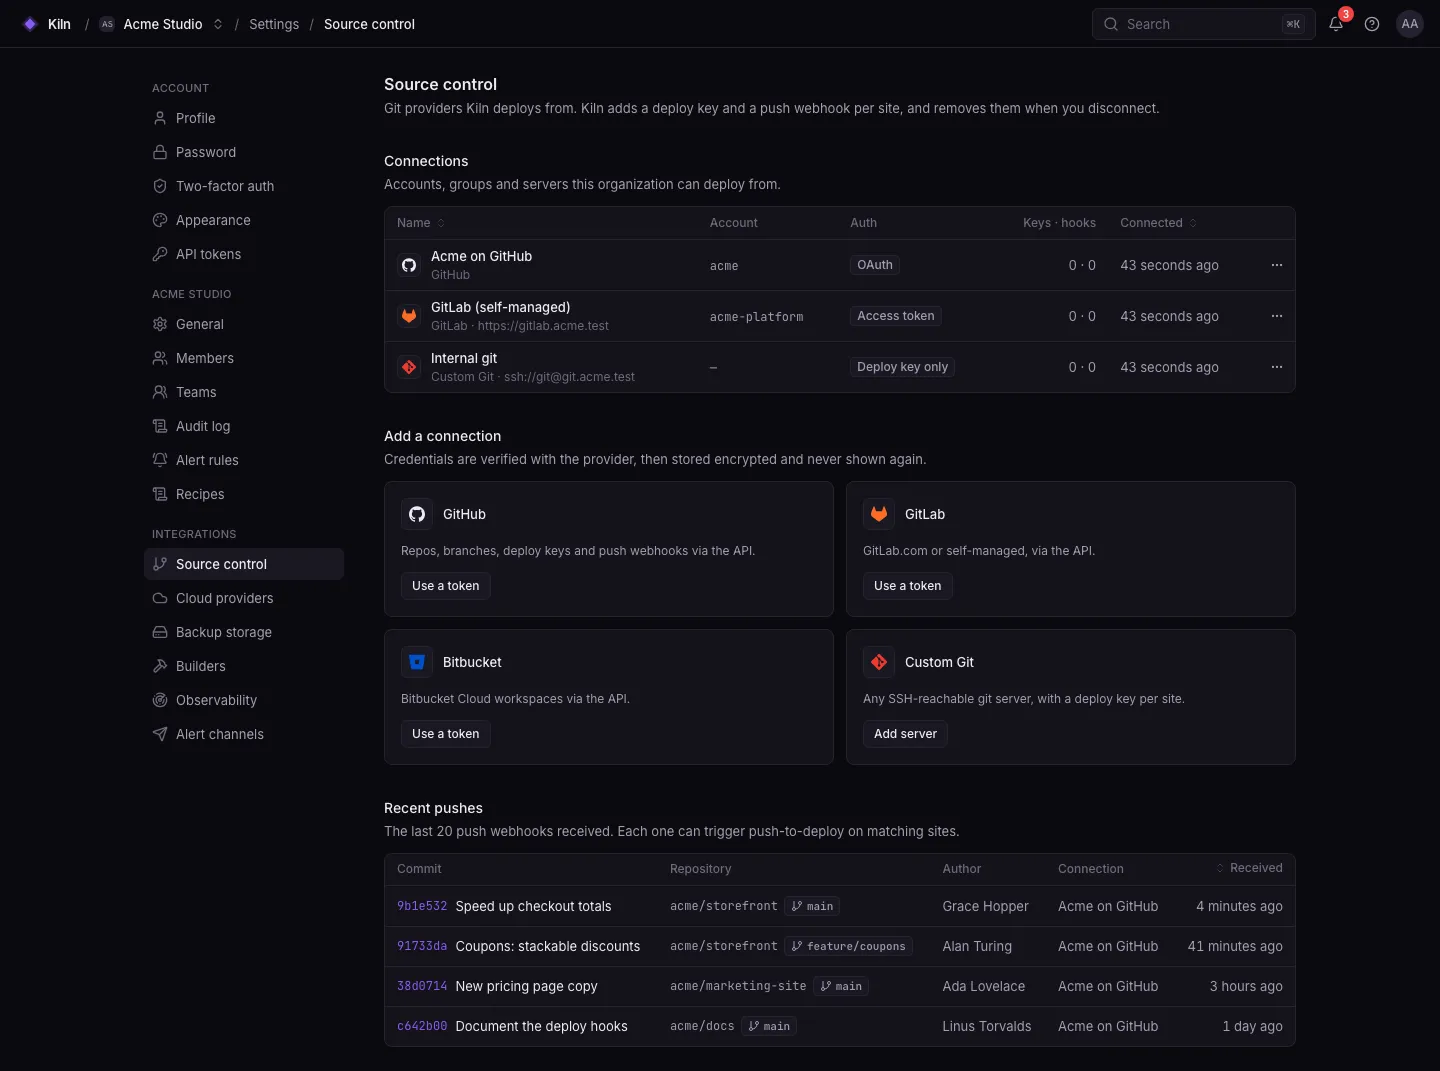Screen dimensions: 1440x1071
Task: Open the AA user avatar menu
Action: tap(1410, 24)
